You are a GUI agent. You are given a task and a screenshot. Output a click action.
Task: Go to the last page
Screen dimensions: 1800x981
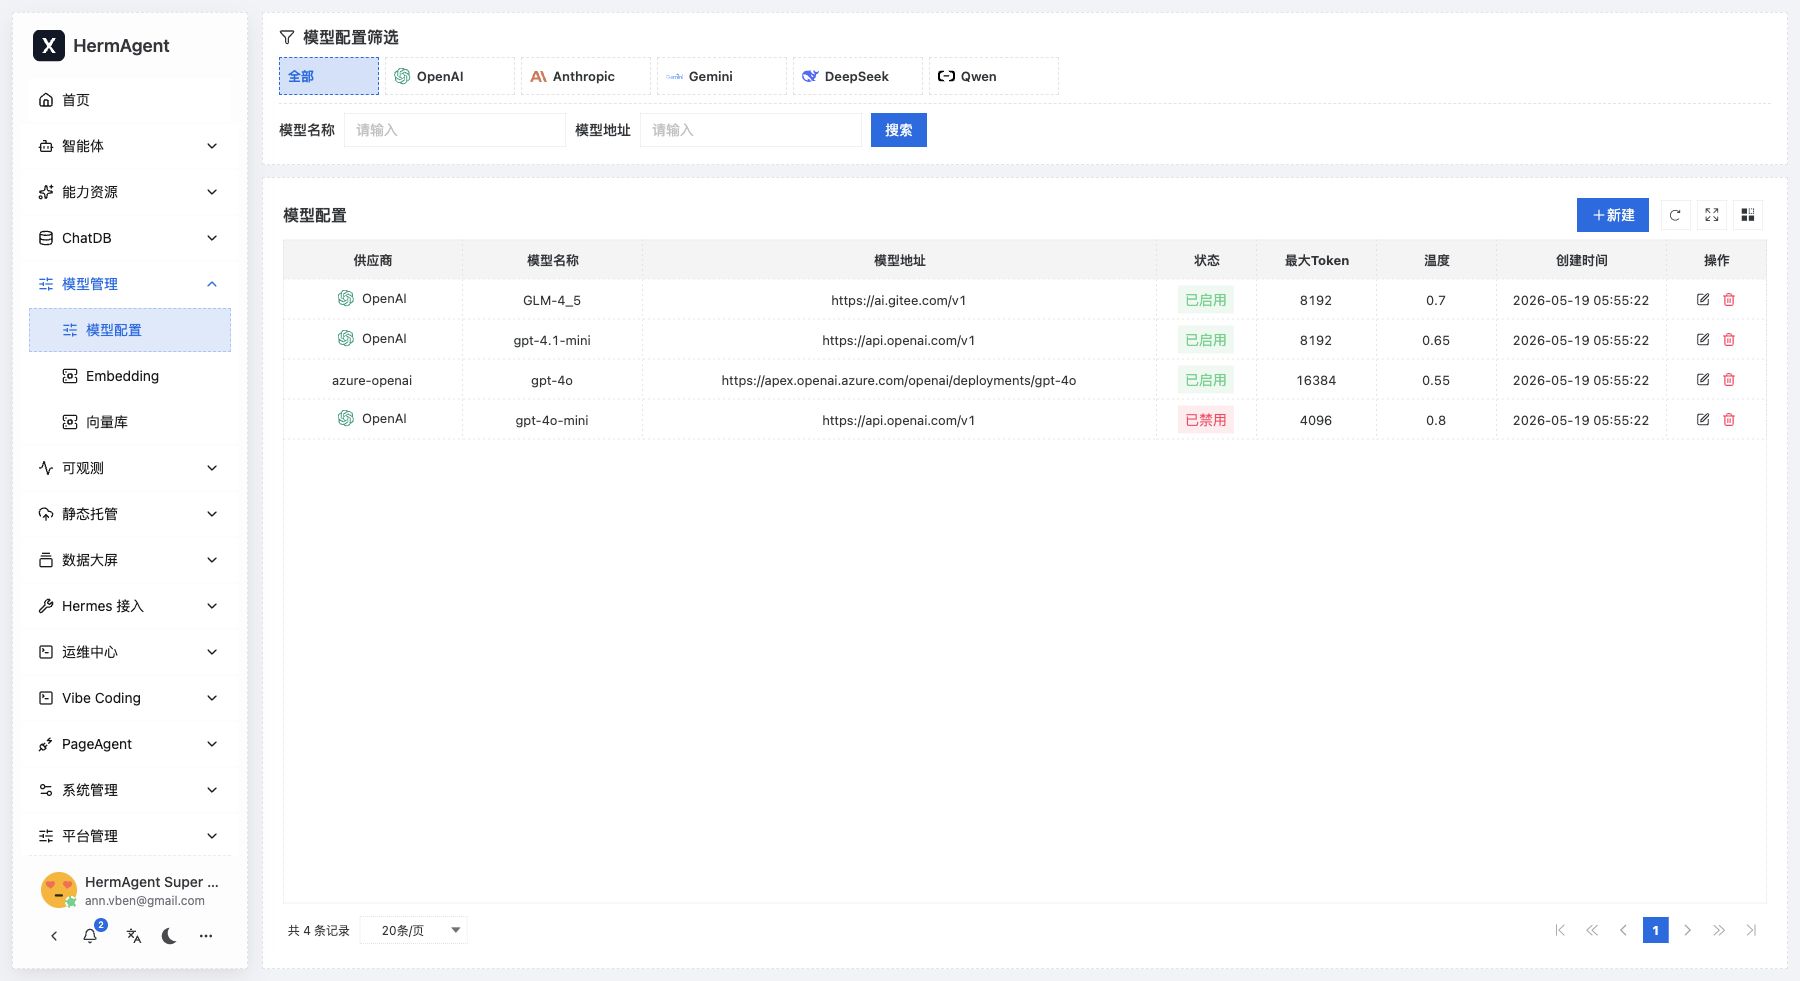tap(1751, 930)
